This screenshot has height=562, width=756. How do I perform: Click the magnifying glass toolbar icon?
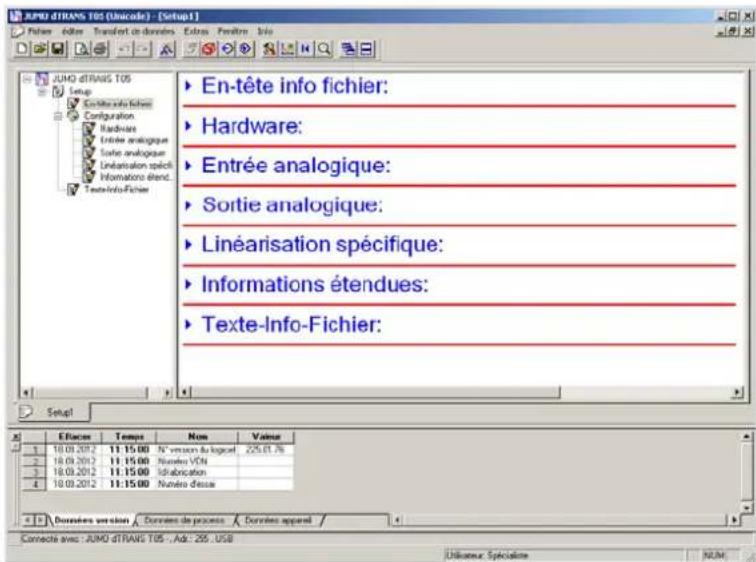(x=324, y=49)
